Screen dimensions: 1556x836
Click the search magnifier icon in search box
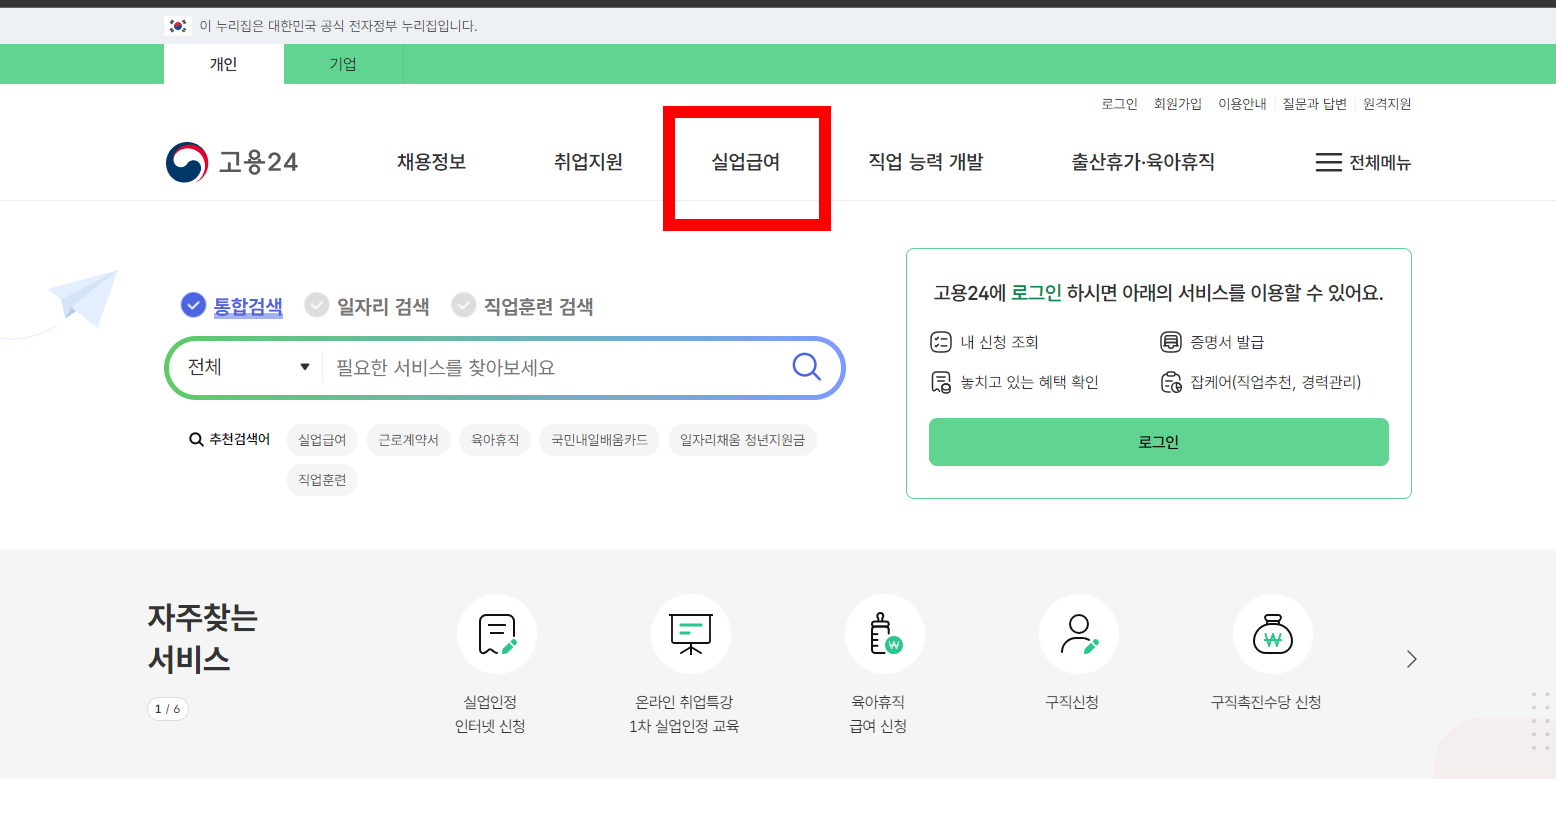(806, 367)
